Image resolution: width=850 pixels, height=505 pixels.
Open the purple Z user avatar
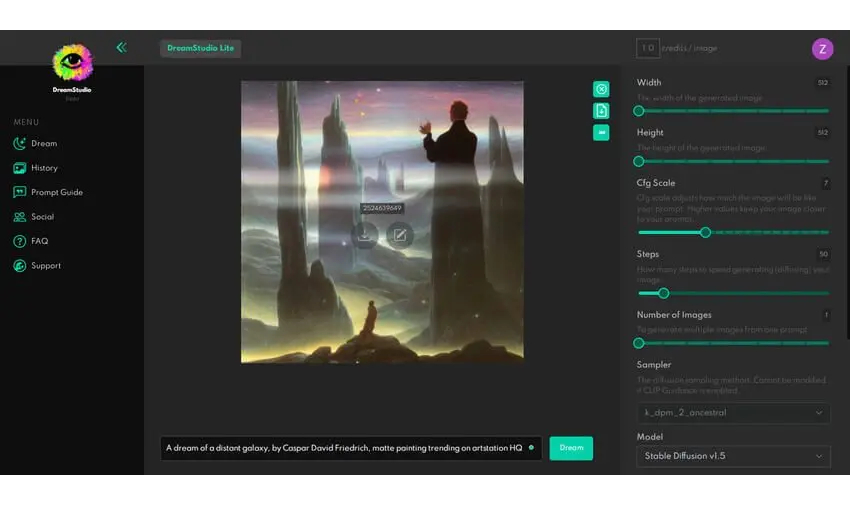822,48
